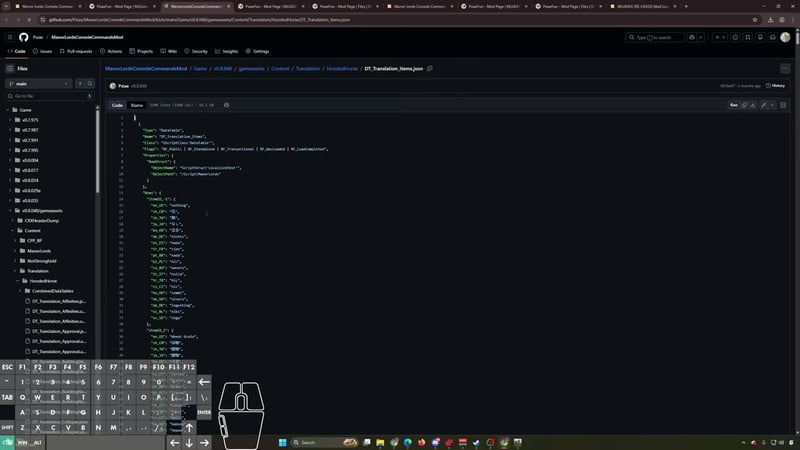Viewport: 800px width, 450px height.
Task: Open the GitHub global navigation hamburger menu
Action: (10, 37)
